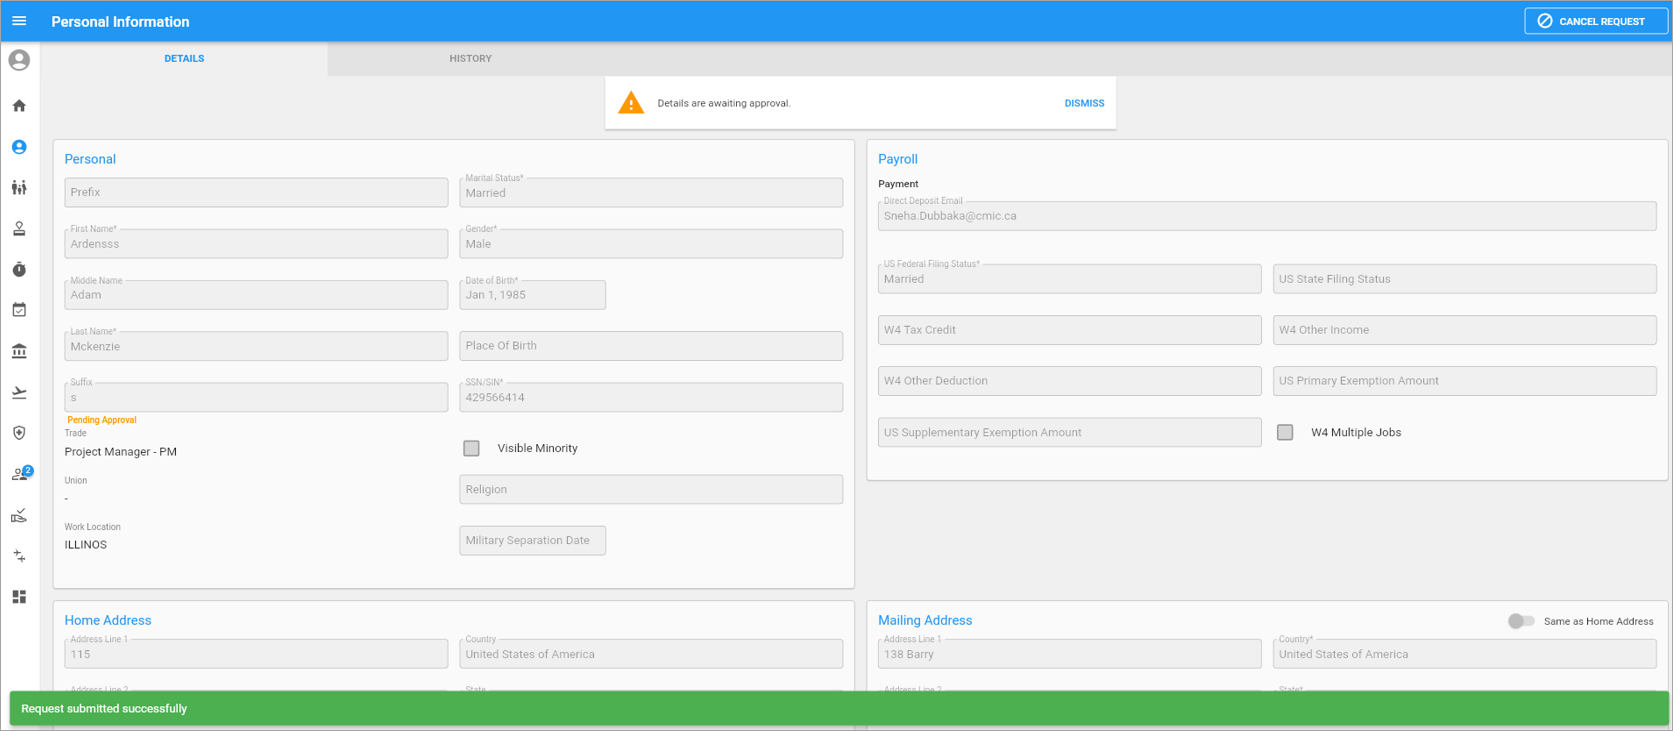Open the airplane takeoff sidebar icon

tap(19, 392)
